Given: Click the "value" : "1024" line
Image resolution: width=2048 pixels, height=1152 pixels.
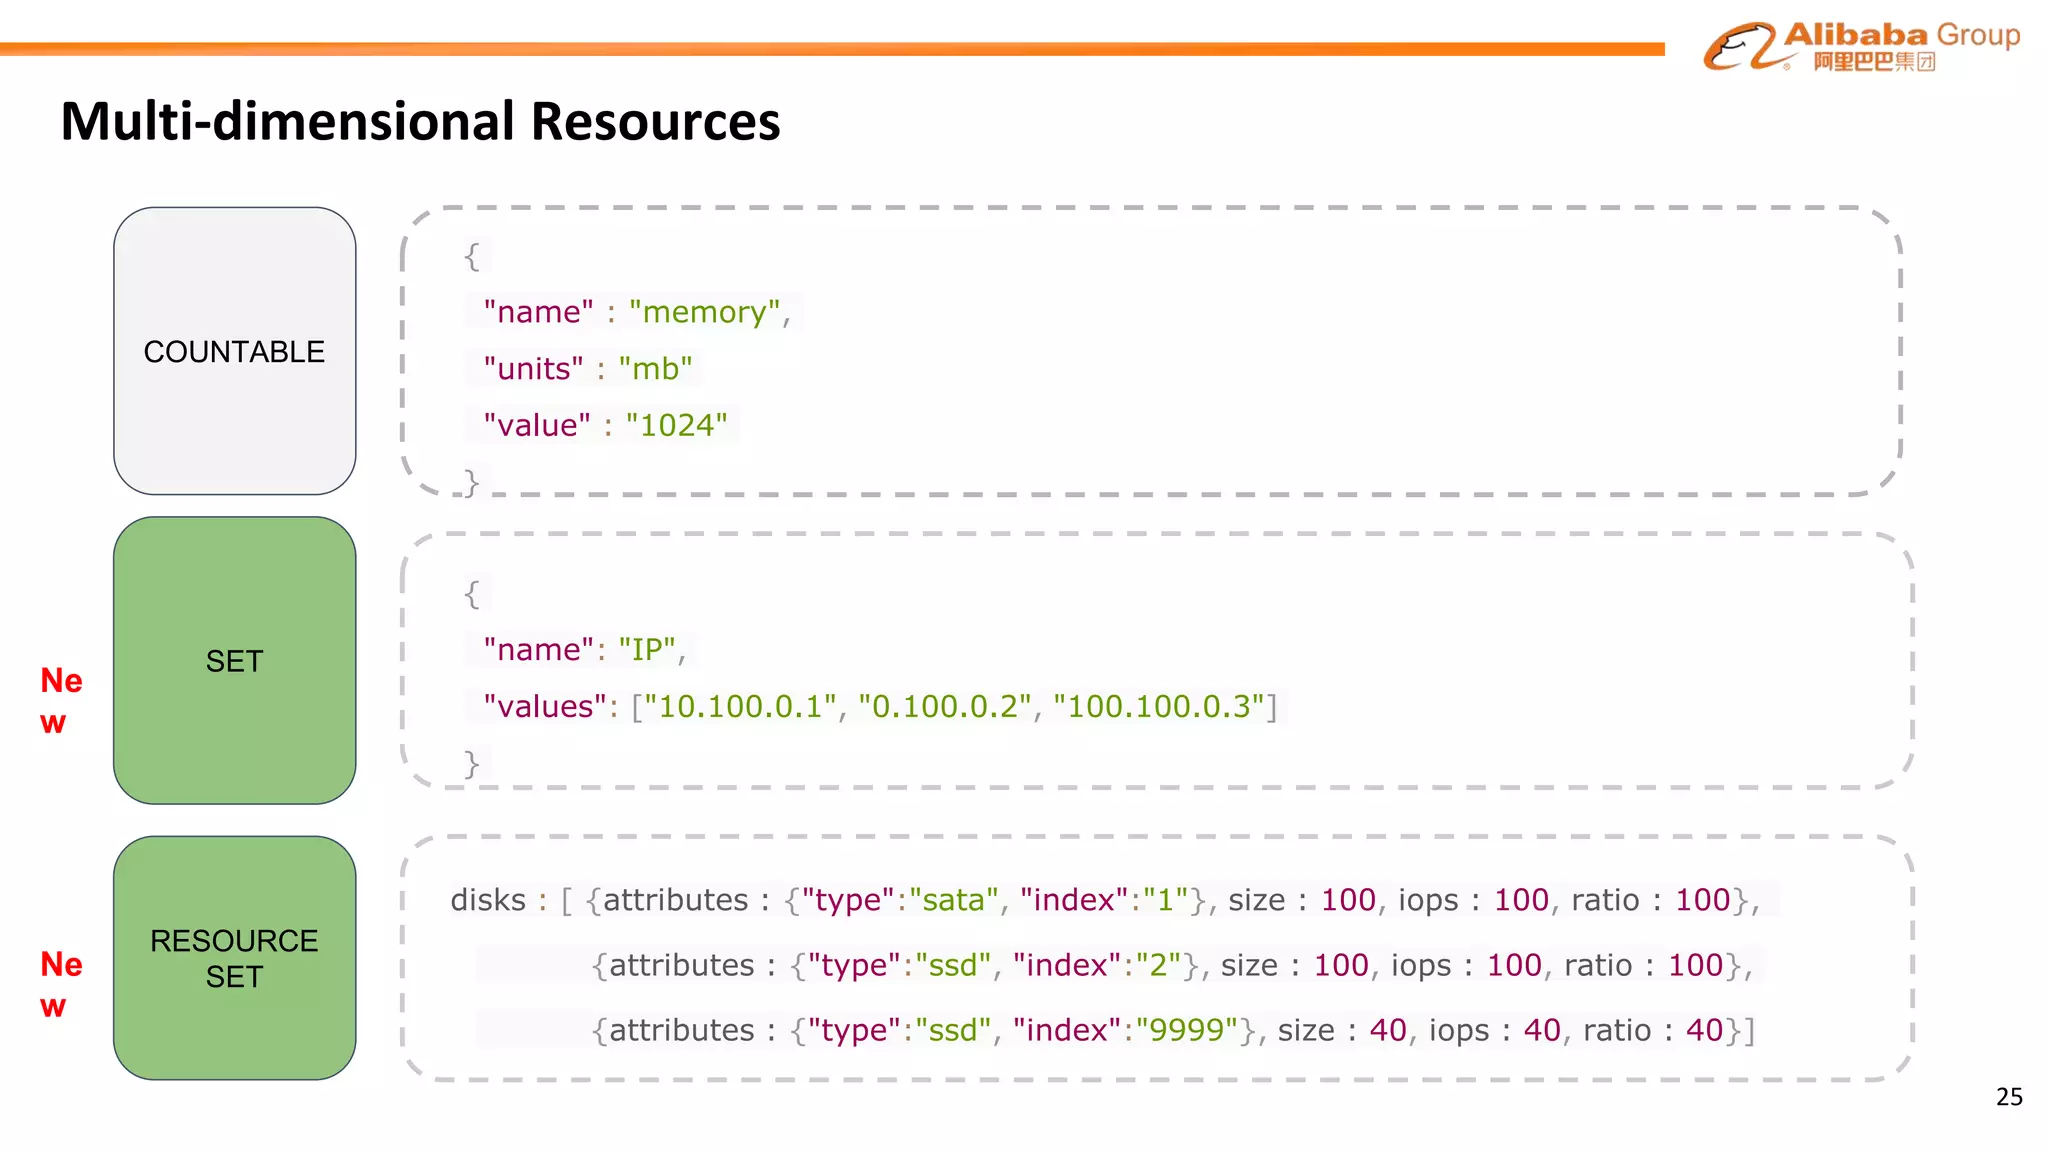Looking at the screenshot, I should click(605, 425).
